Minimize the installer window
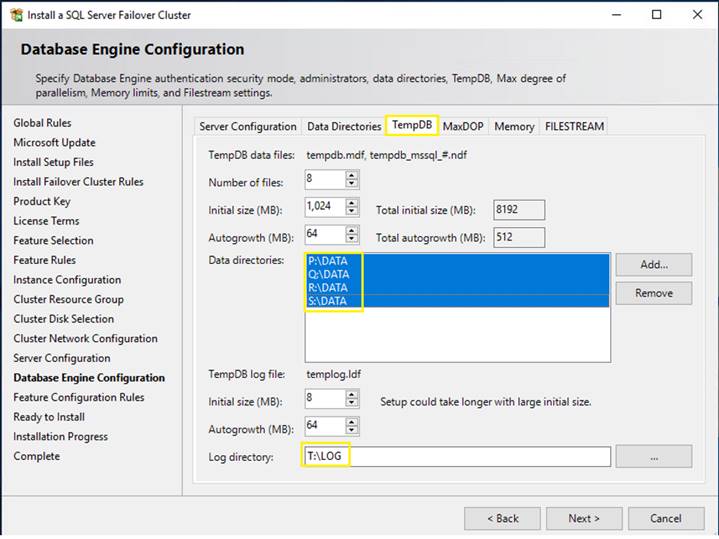719x539 pixels. coord(617,15)
